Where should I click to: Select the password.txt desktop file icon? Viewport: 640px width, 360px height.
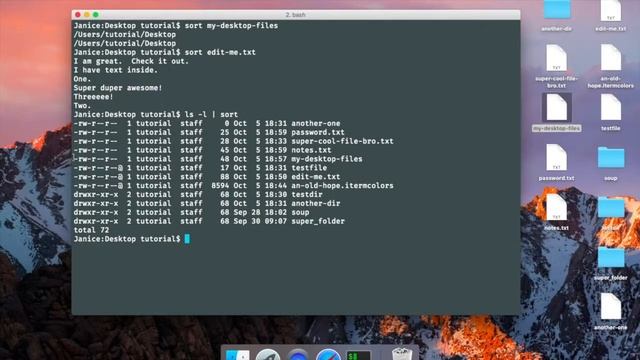(556, 158)
